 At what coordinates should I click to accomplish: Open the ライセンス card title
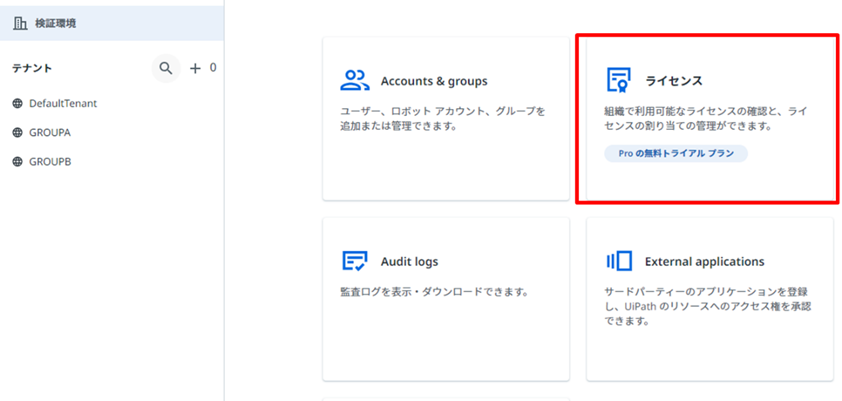tap(674, 81)
